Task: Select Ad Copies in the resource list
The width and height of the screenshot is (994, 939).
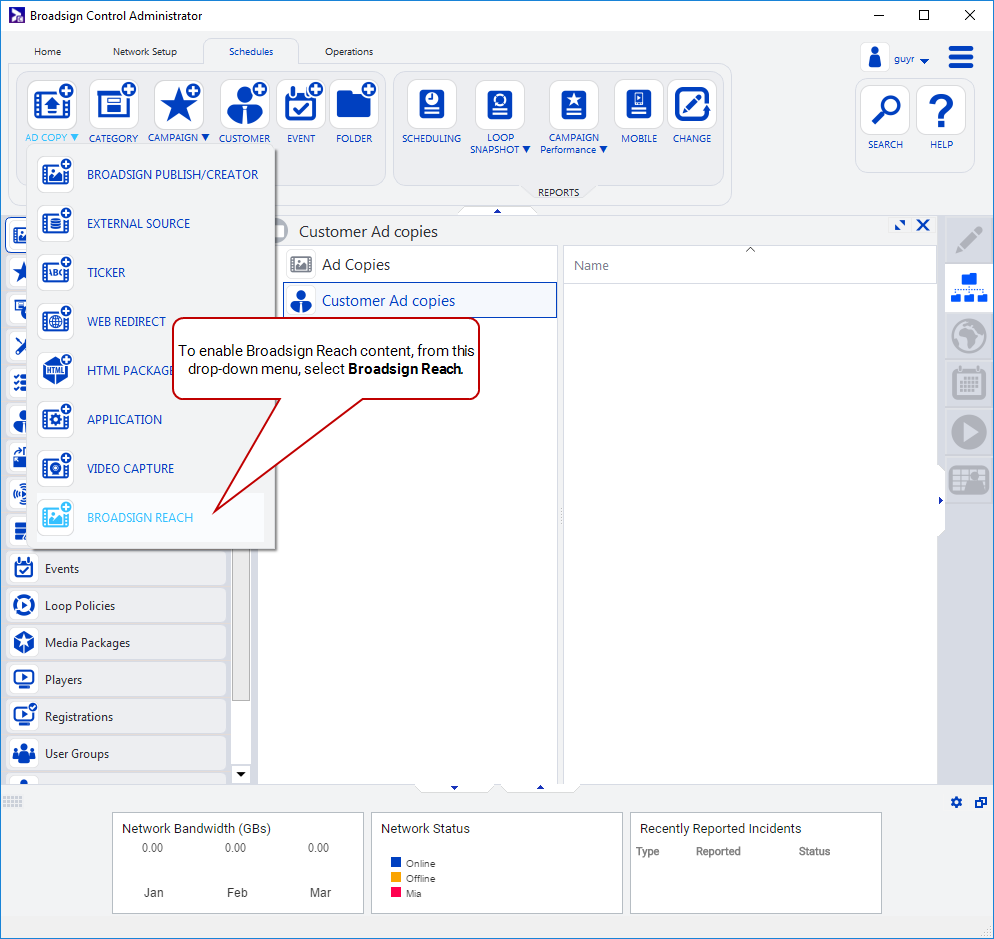Action: click(x=420, y=264)
